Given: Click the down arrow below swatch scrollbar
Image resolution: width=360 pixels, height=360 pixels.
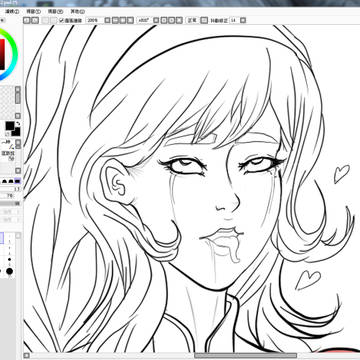Looking at the screenshot, I should [18, 116].
